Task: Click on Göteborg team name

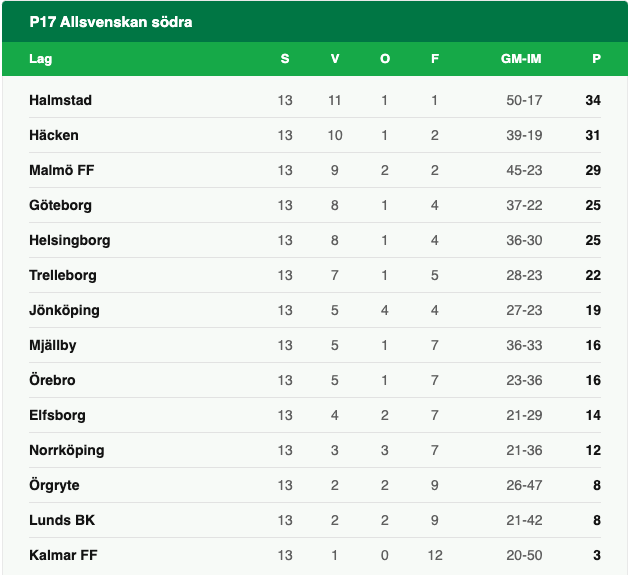Action: (x=60, y=205)
